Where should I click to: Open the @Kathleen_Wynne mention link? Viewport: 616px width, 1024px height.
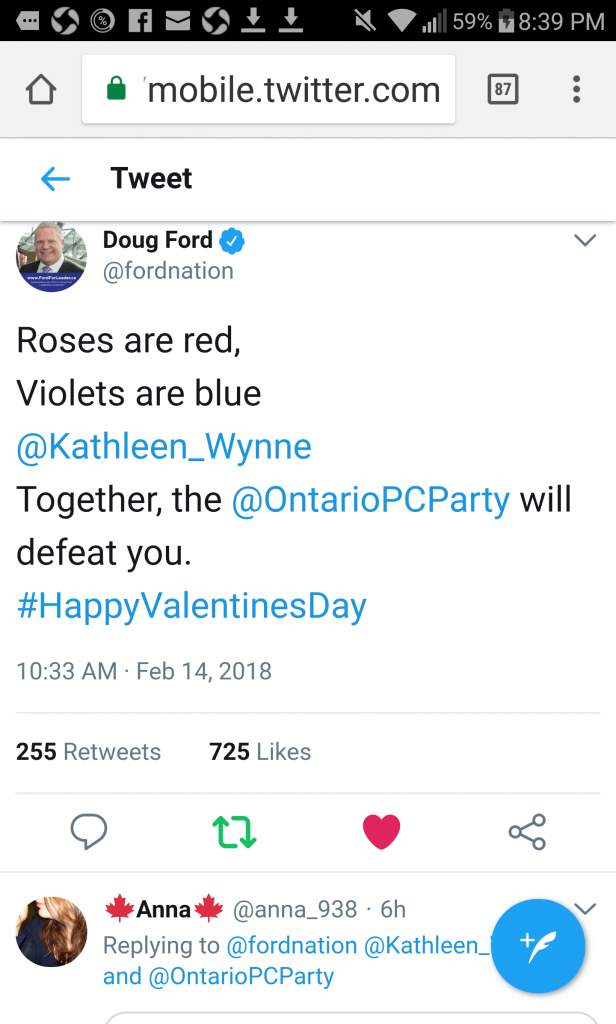coord(164,447)
